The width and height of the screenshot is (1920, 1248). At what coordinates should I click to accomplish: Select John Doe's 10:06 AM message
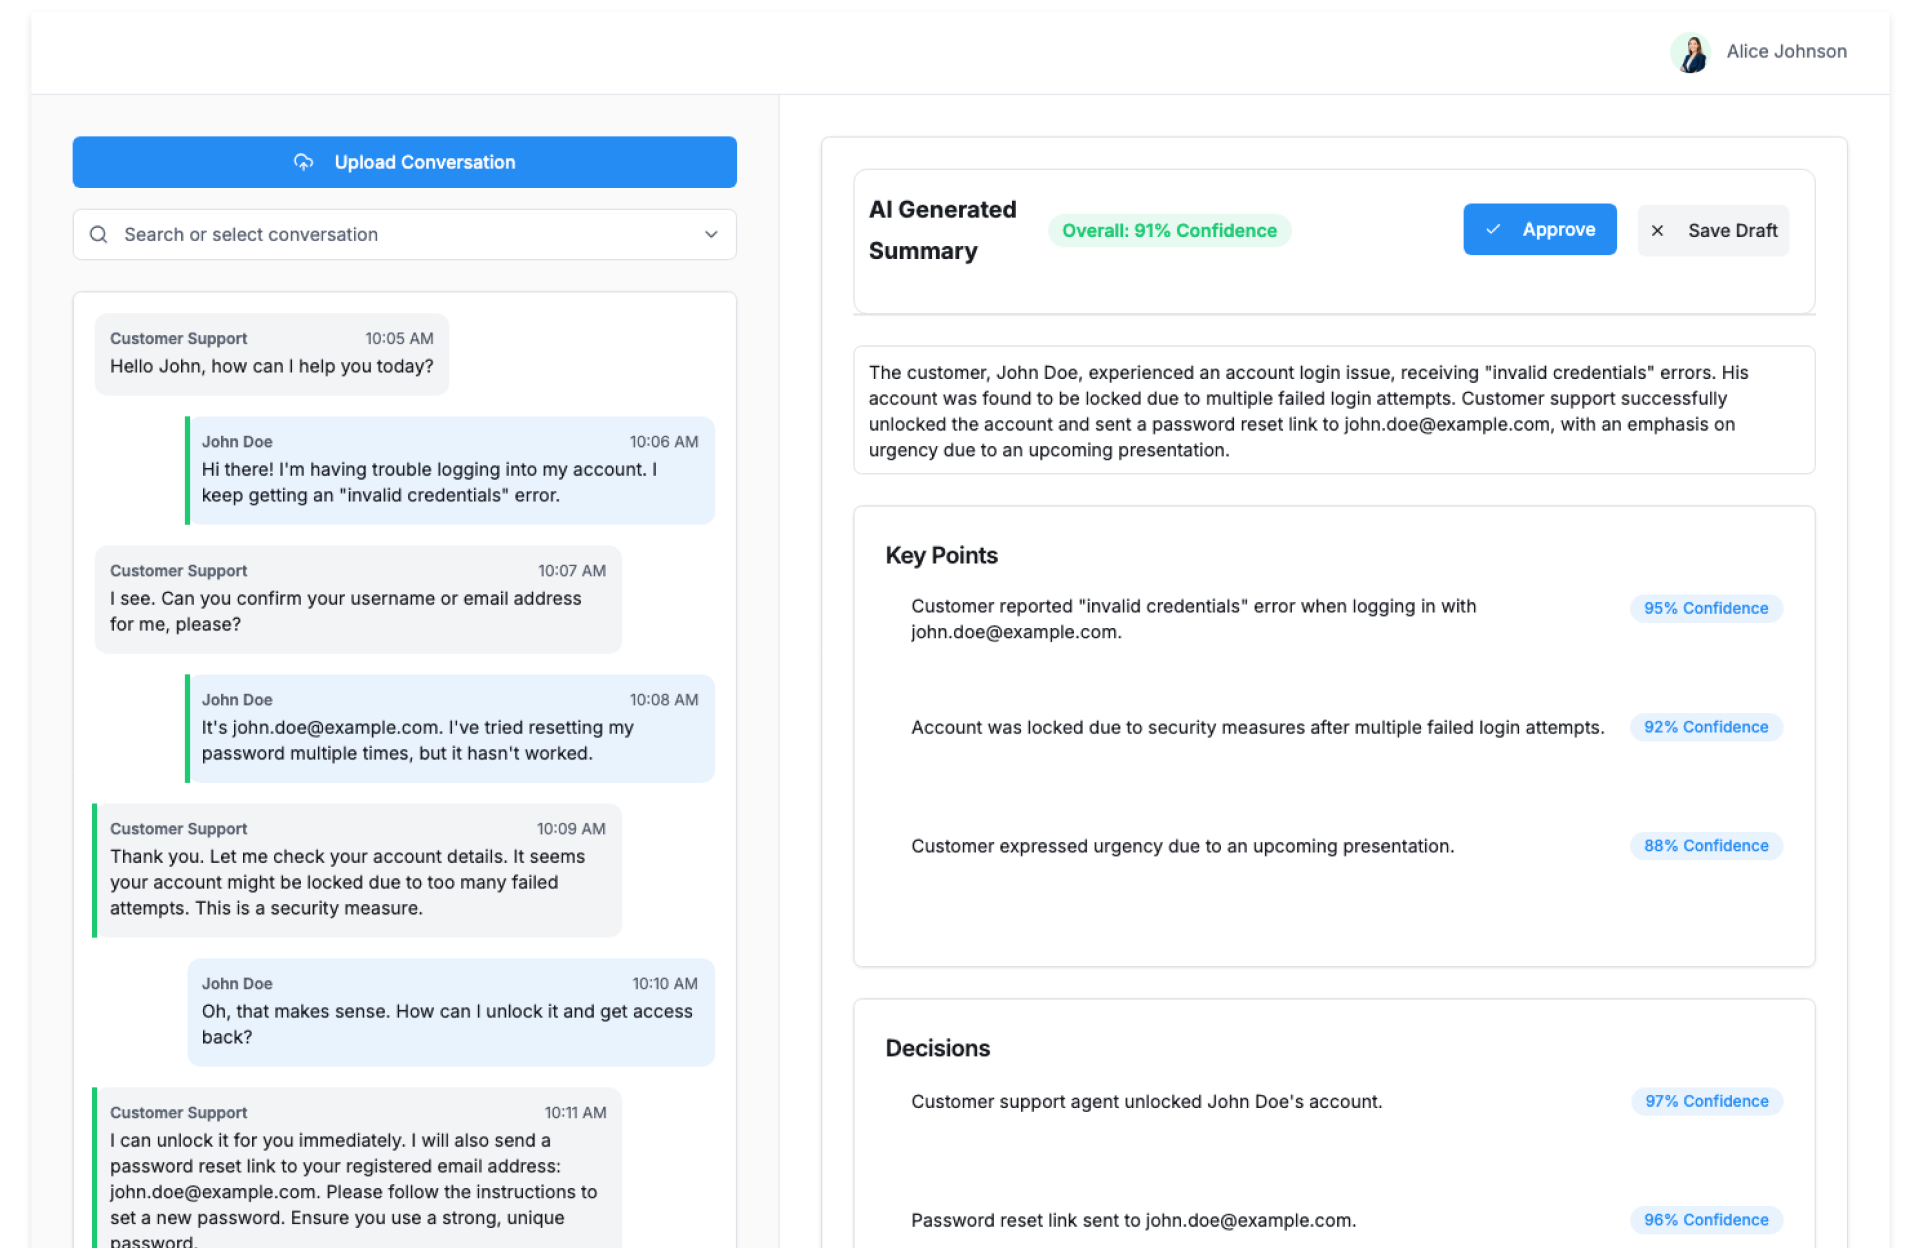click(450, 470)
